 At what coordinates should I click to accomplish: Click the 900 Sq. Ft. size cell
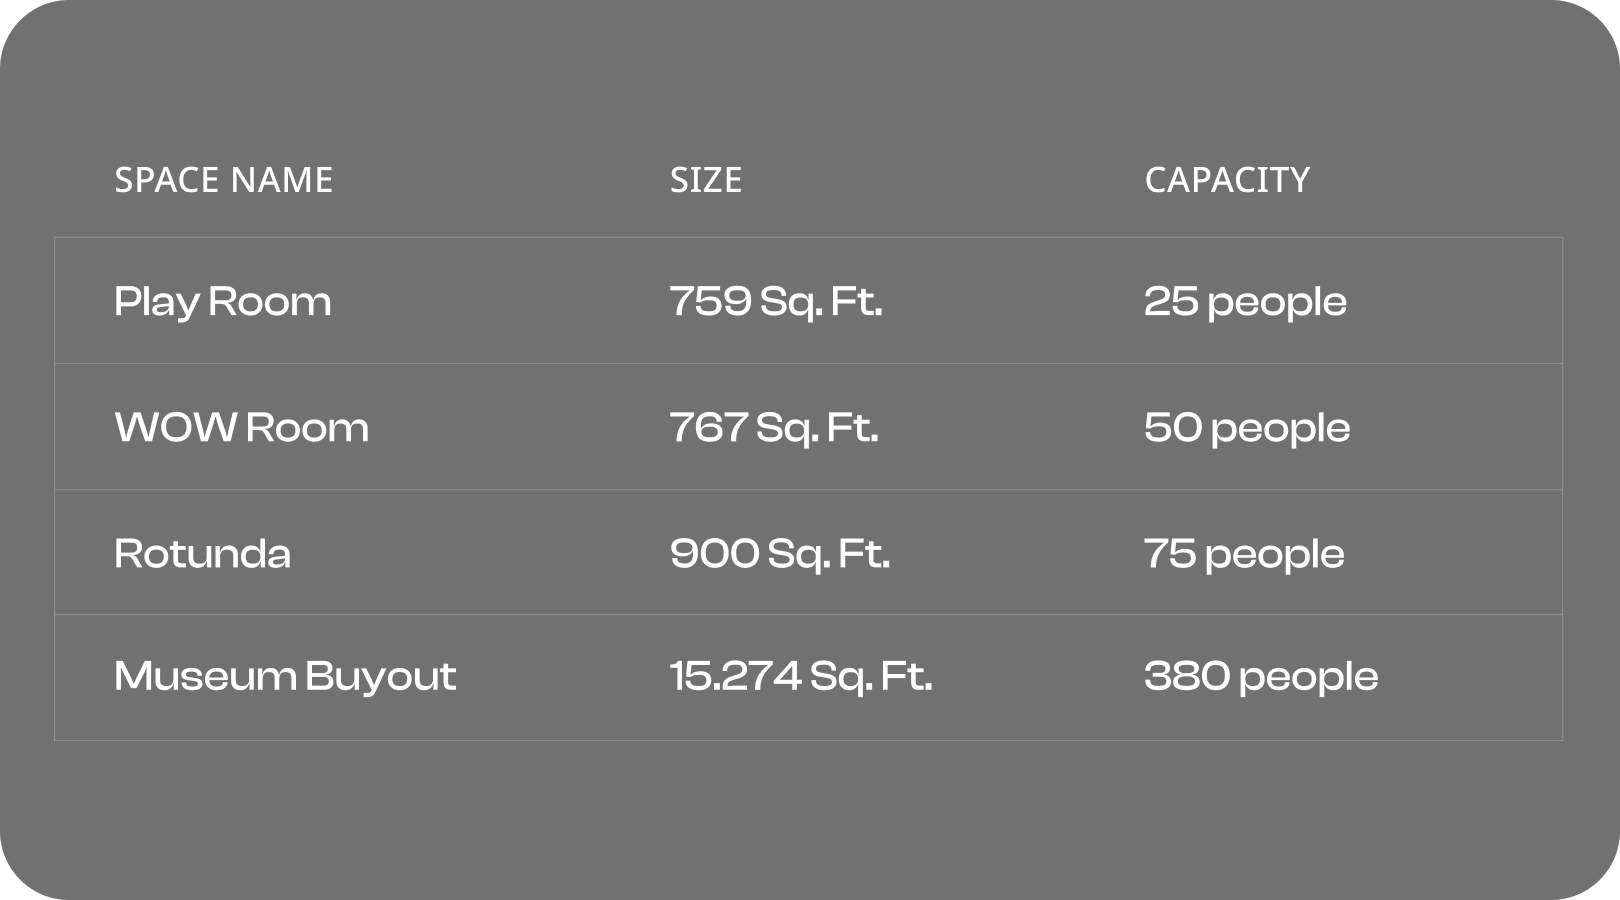coord(779,554)
